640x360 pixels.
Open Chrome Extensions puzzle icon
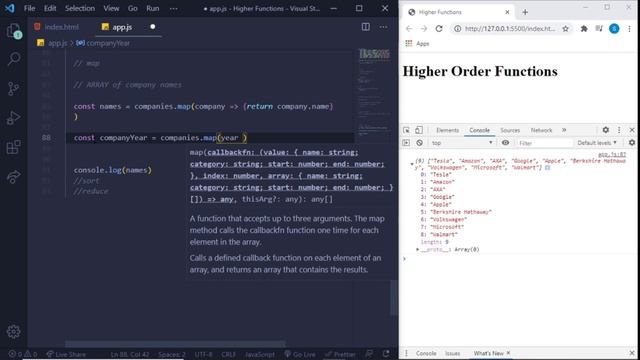coord(584,29)
